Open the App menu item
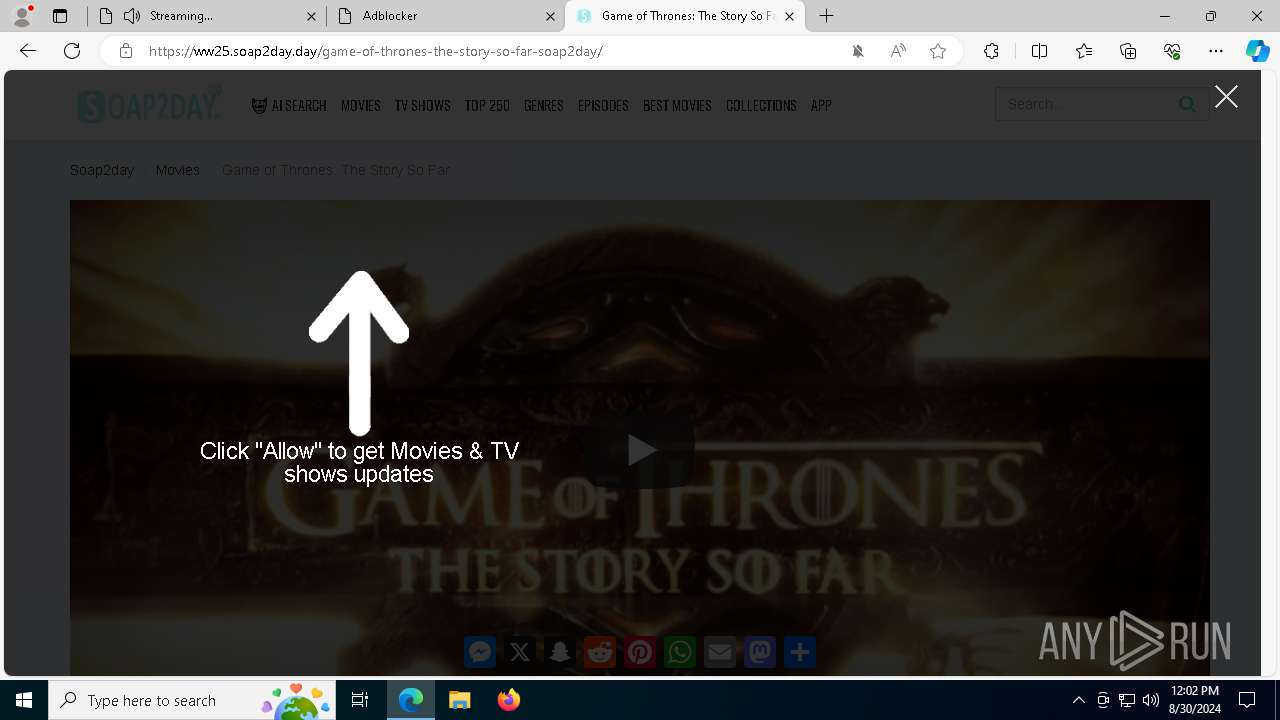1280x720 pixels. pos(821,105)
